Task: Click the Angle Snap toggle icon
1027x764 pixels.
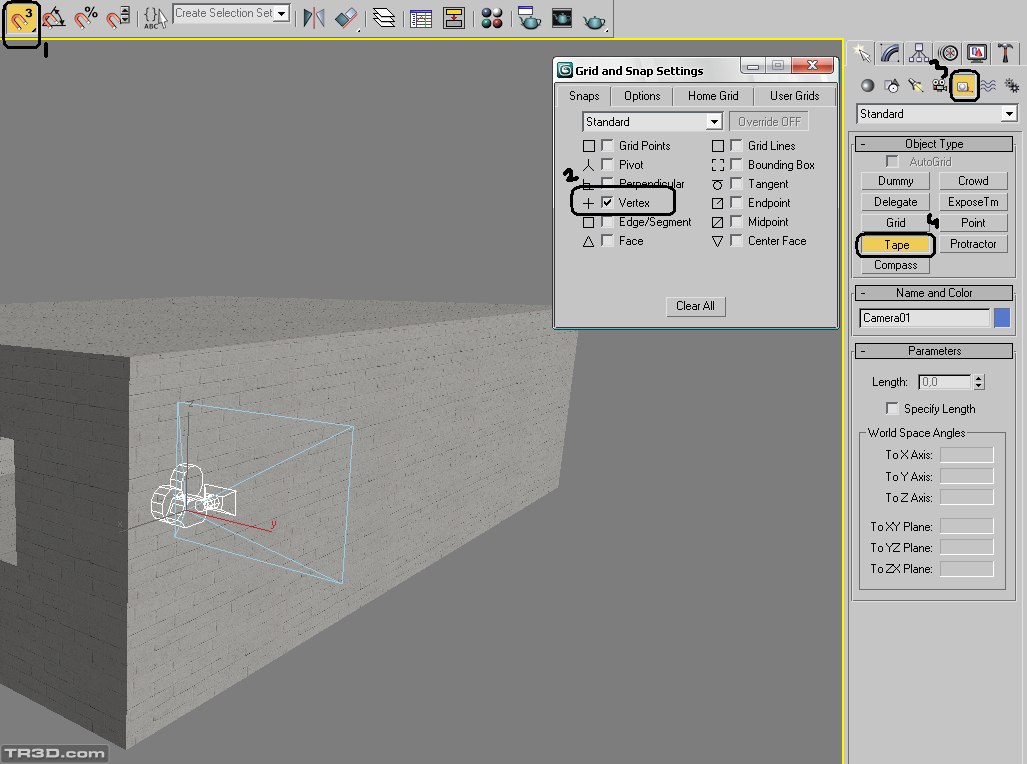Action: click(x=54, y=18)
